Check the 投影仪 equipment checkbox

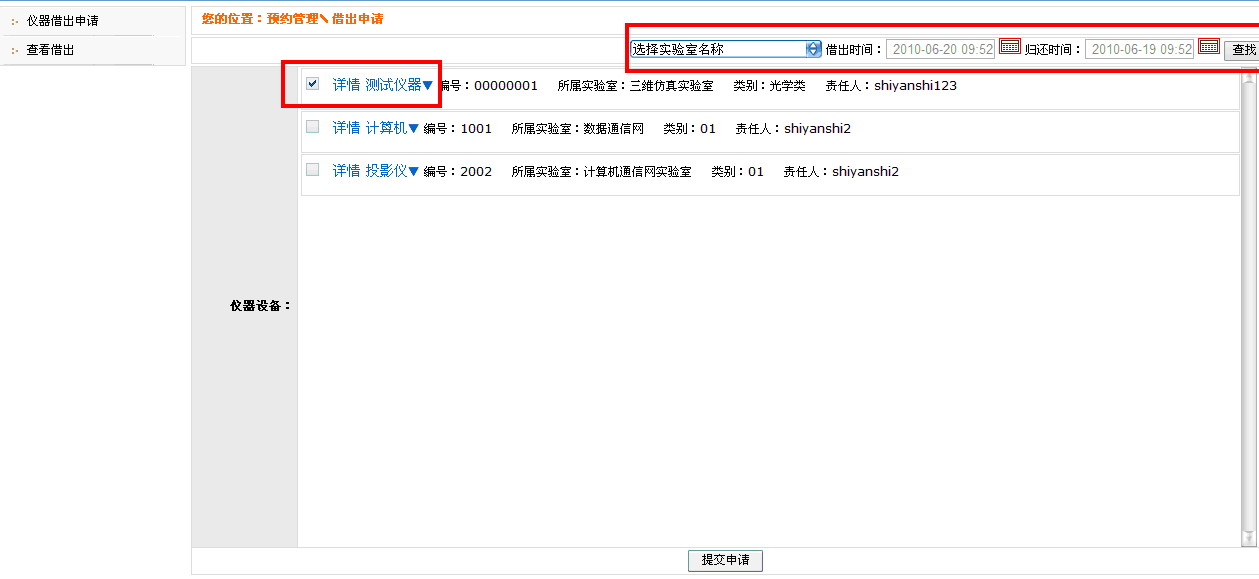tap(313, 170)
